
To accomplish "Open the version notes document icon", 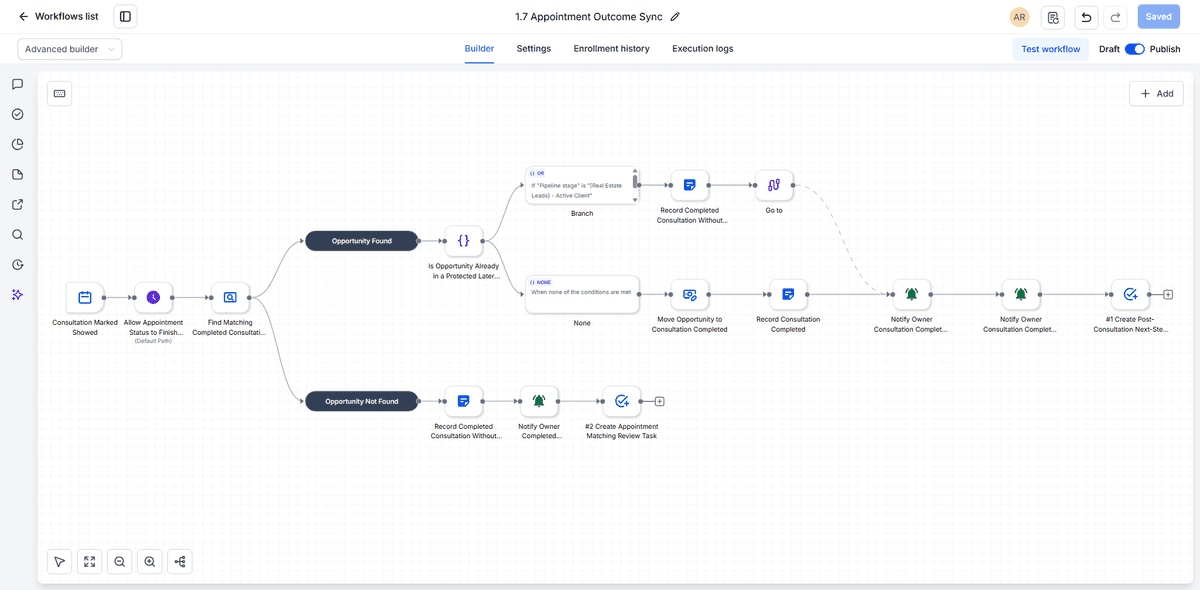I will pos(1053,17).
